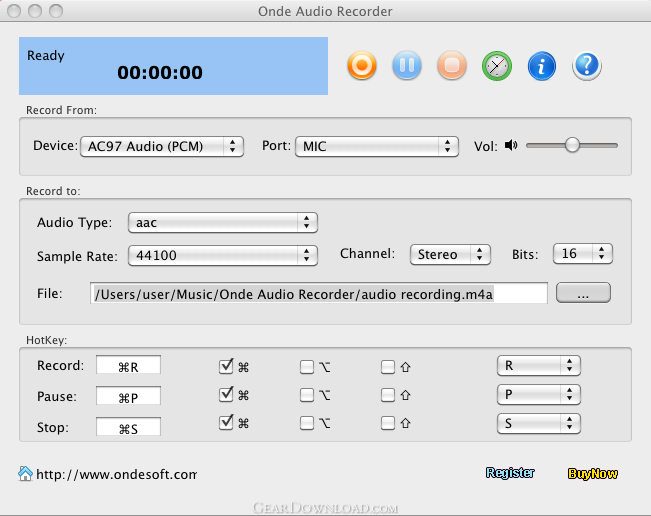Viewport: 651px width, 516px height.
Task: Open Record key dropdown showing R
Action: (x=538, y=366)
